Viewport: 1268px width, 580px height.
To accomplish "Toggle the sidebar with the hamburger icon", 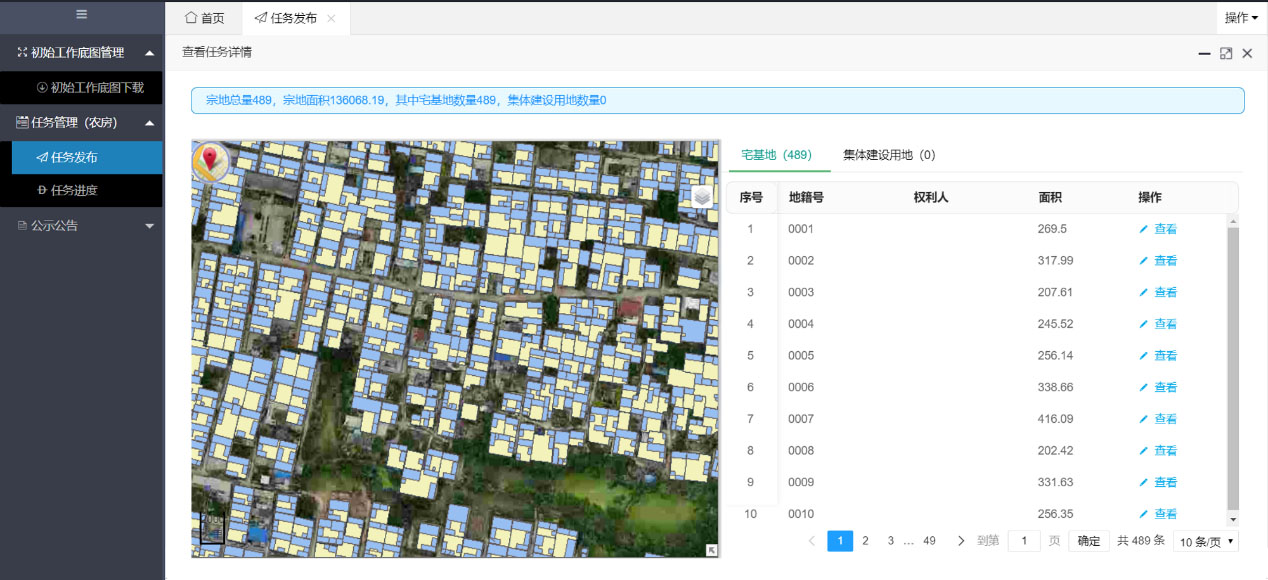I will point(81,14).
